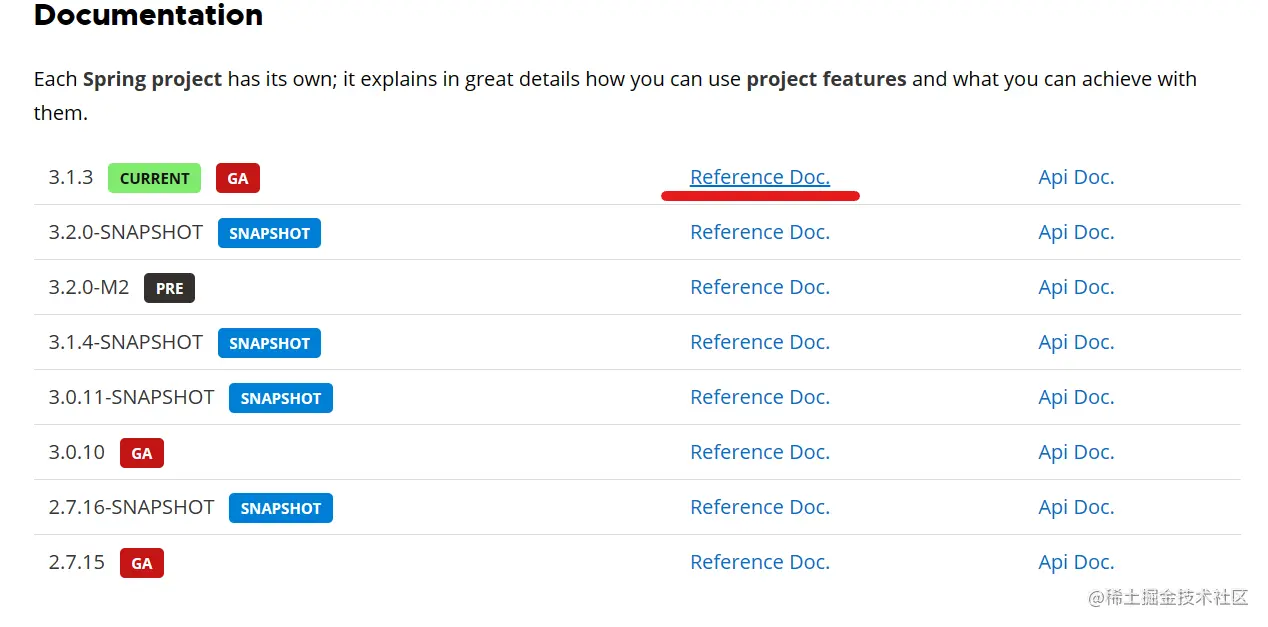Click the green CURRENT badge
The image size is (1268, 627).
(154, 178)
